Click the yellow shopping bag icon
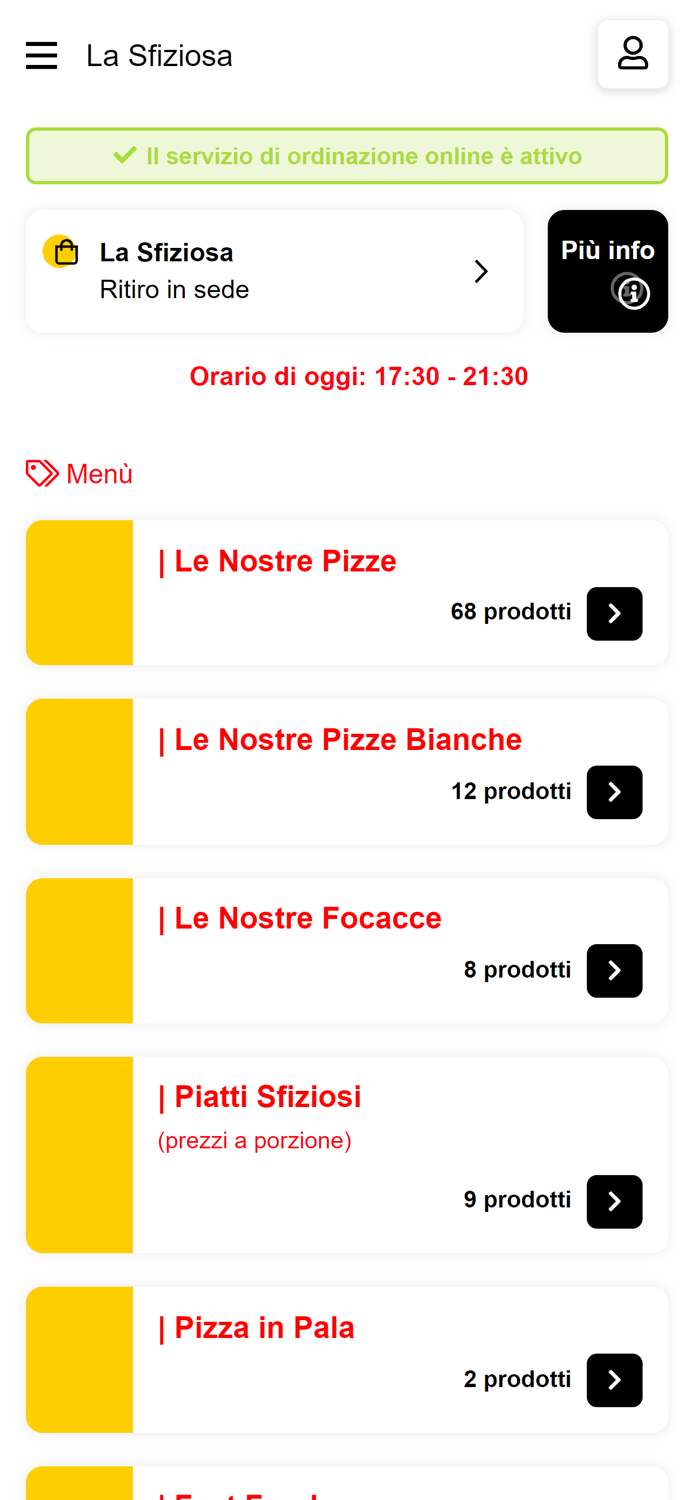The height and width of the screenshot is (1500, 693). point(61,250)
